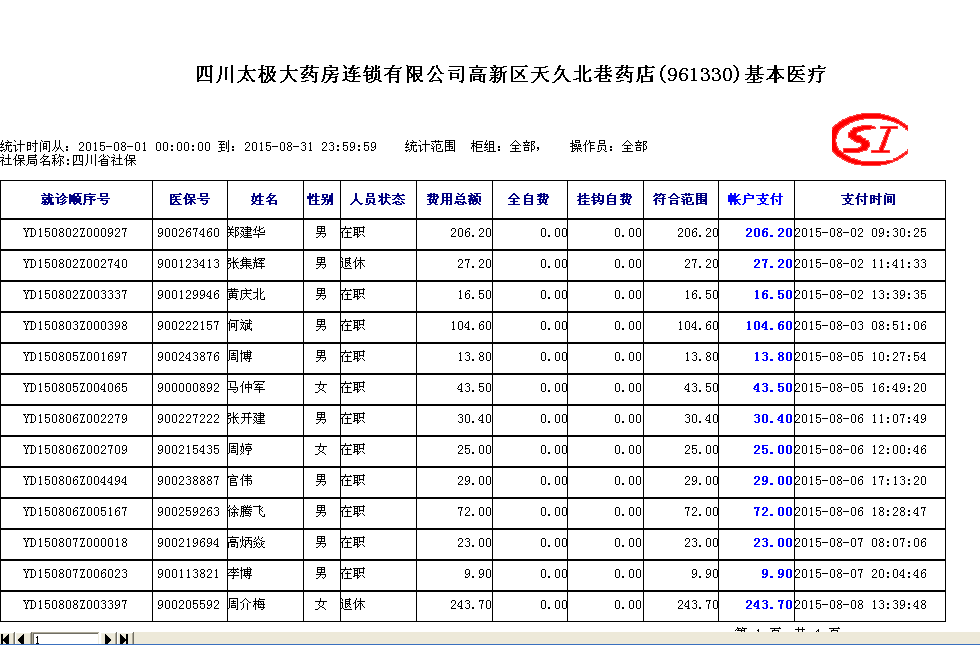Click blue account payment 72.00

(x=773, y=512)
